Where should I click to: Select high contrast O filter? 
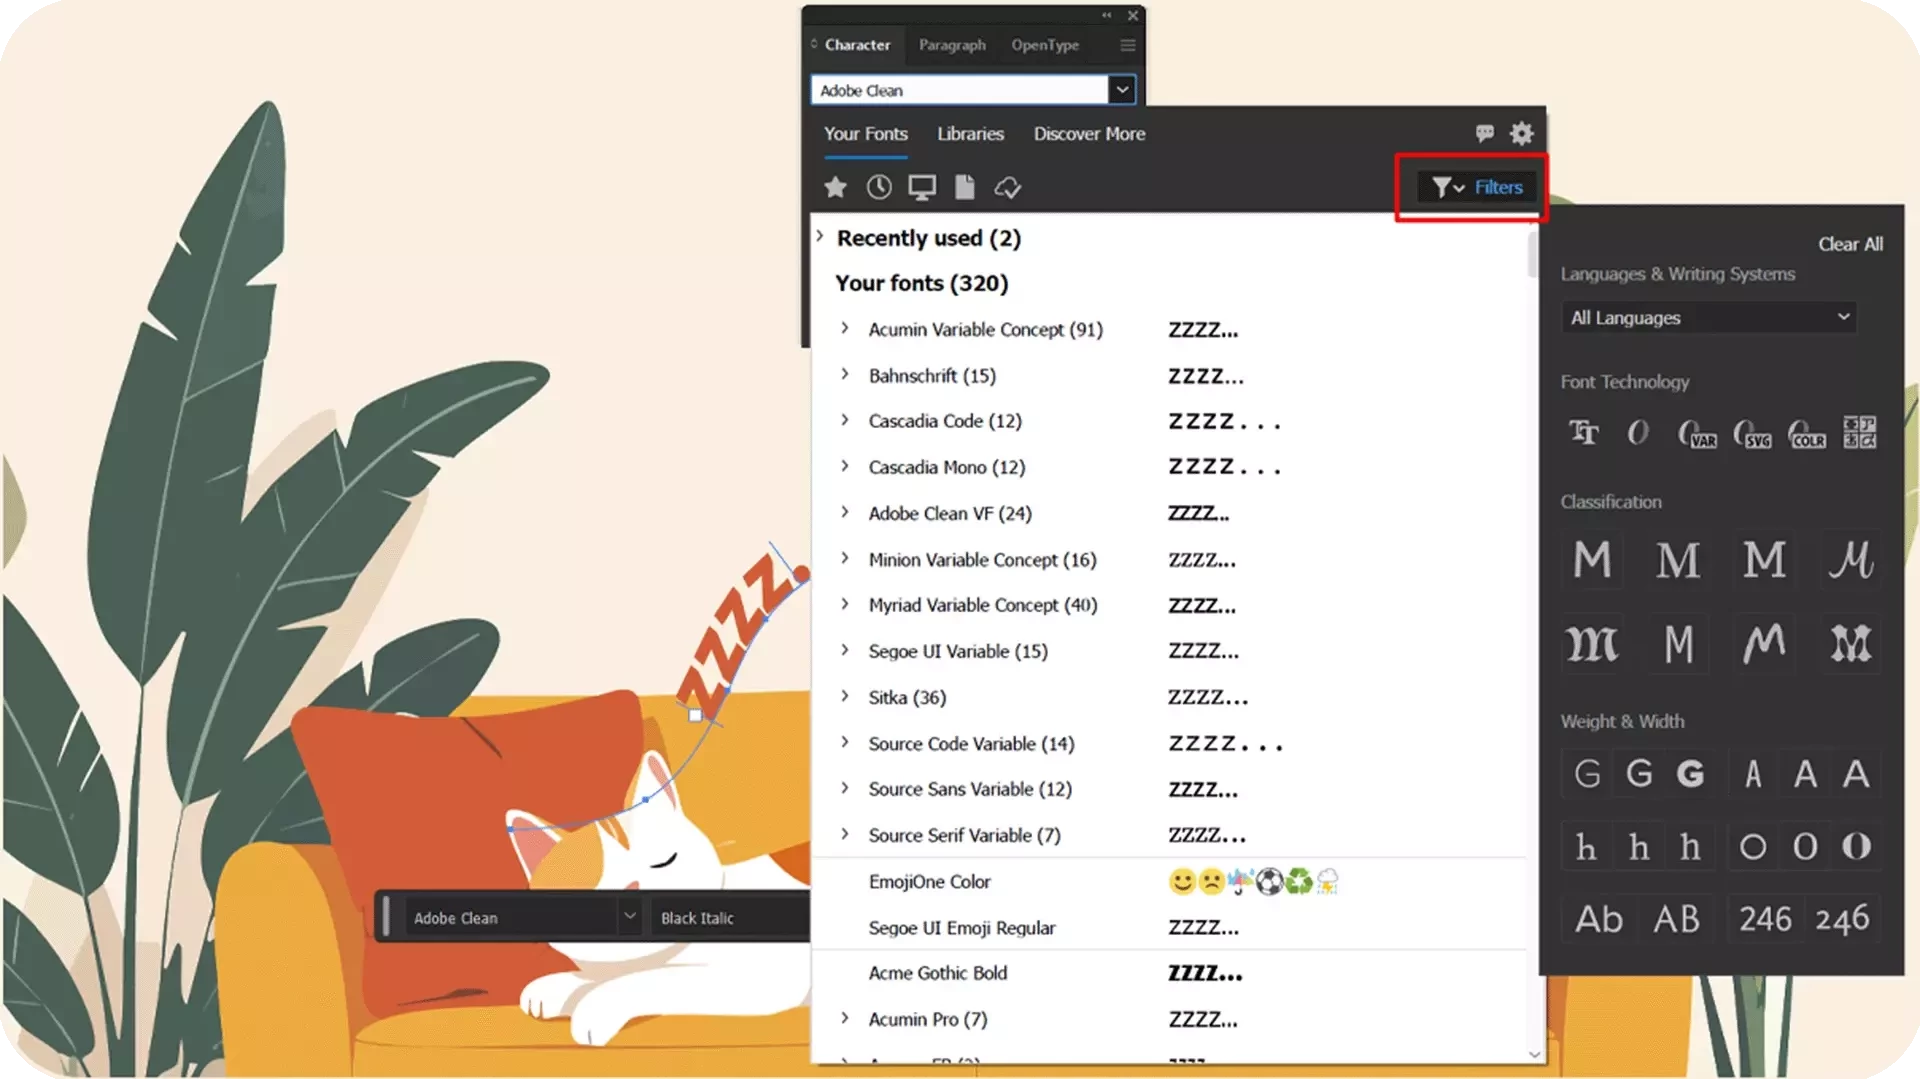click(x=1857, y=847)
